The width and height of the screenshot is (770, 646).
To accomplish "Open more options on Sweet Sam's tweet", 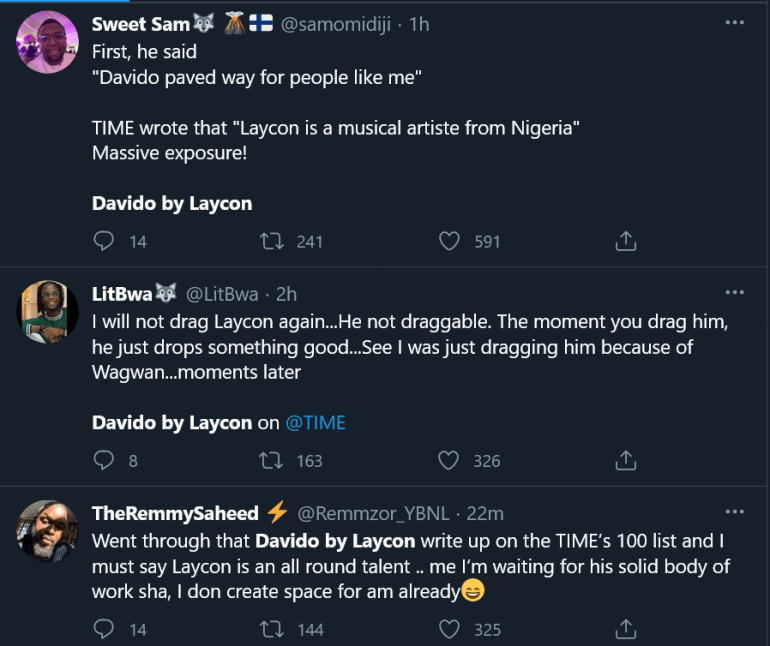I will pos(734,22).
